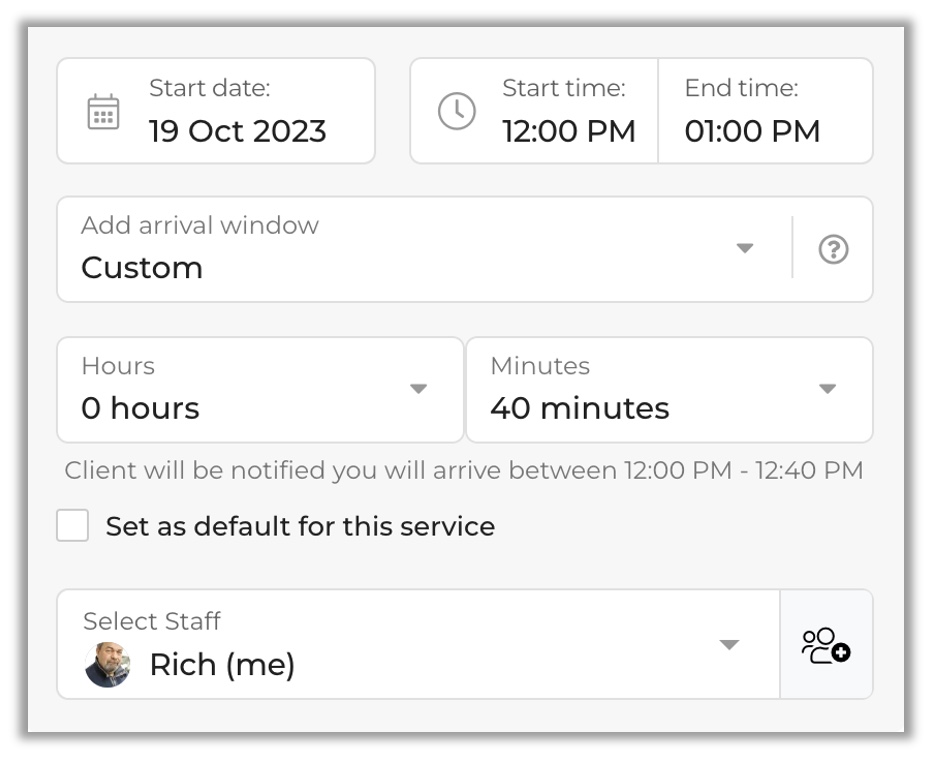The image size is (936, 758).
Task: Click the clock icon beside Start time
Action: click(x=457, y=111)
